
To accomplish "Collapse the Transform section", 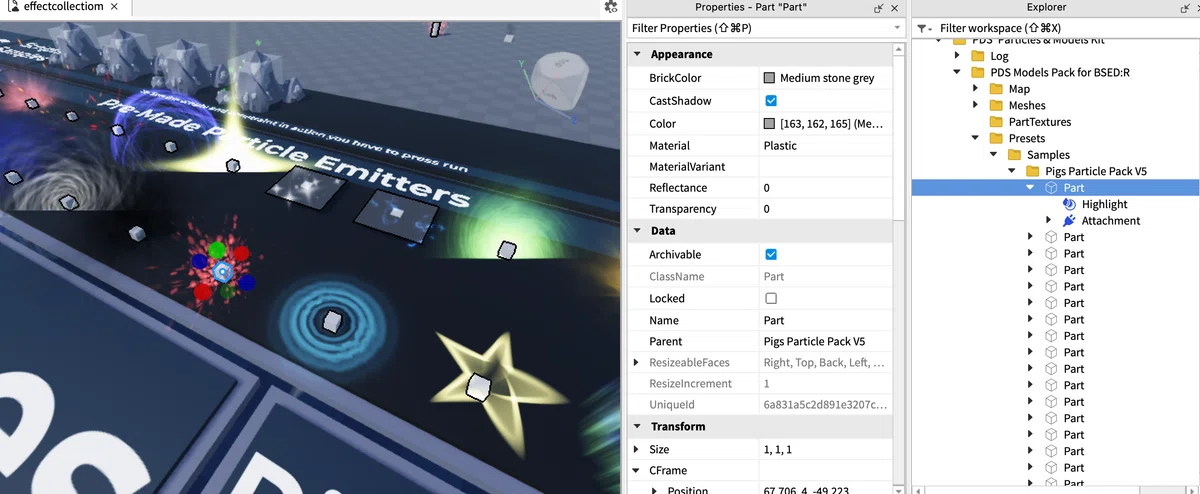I will point(637,426).
